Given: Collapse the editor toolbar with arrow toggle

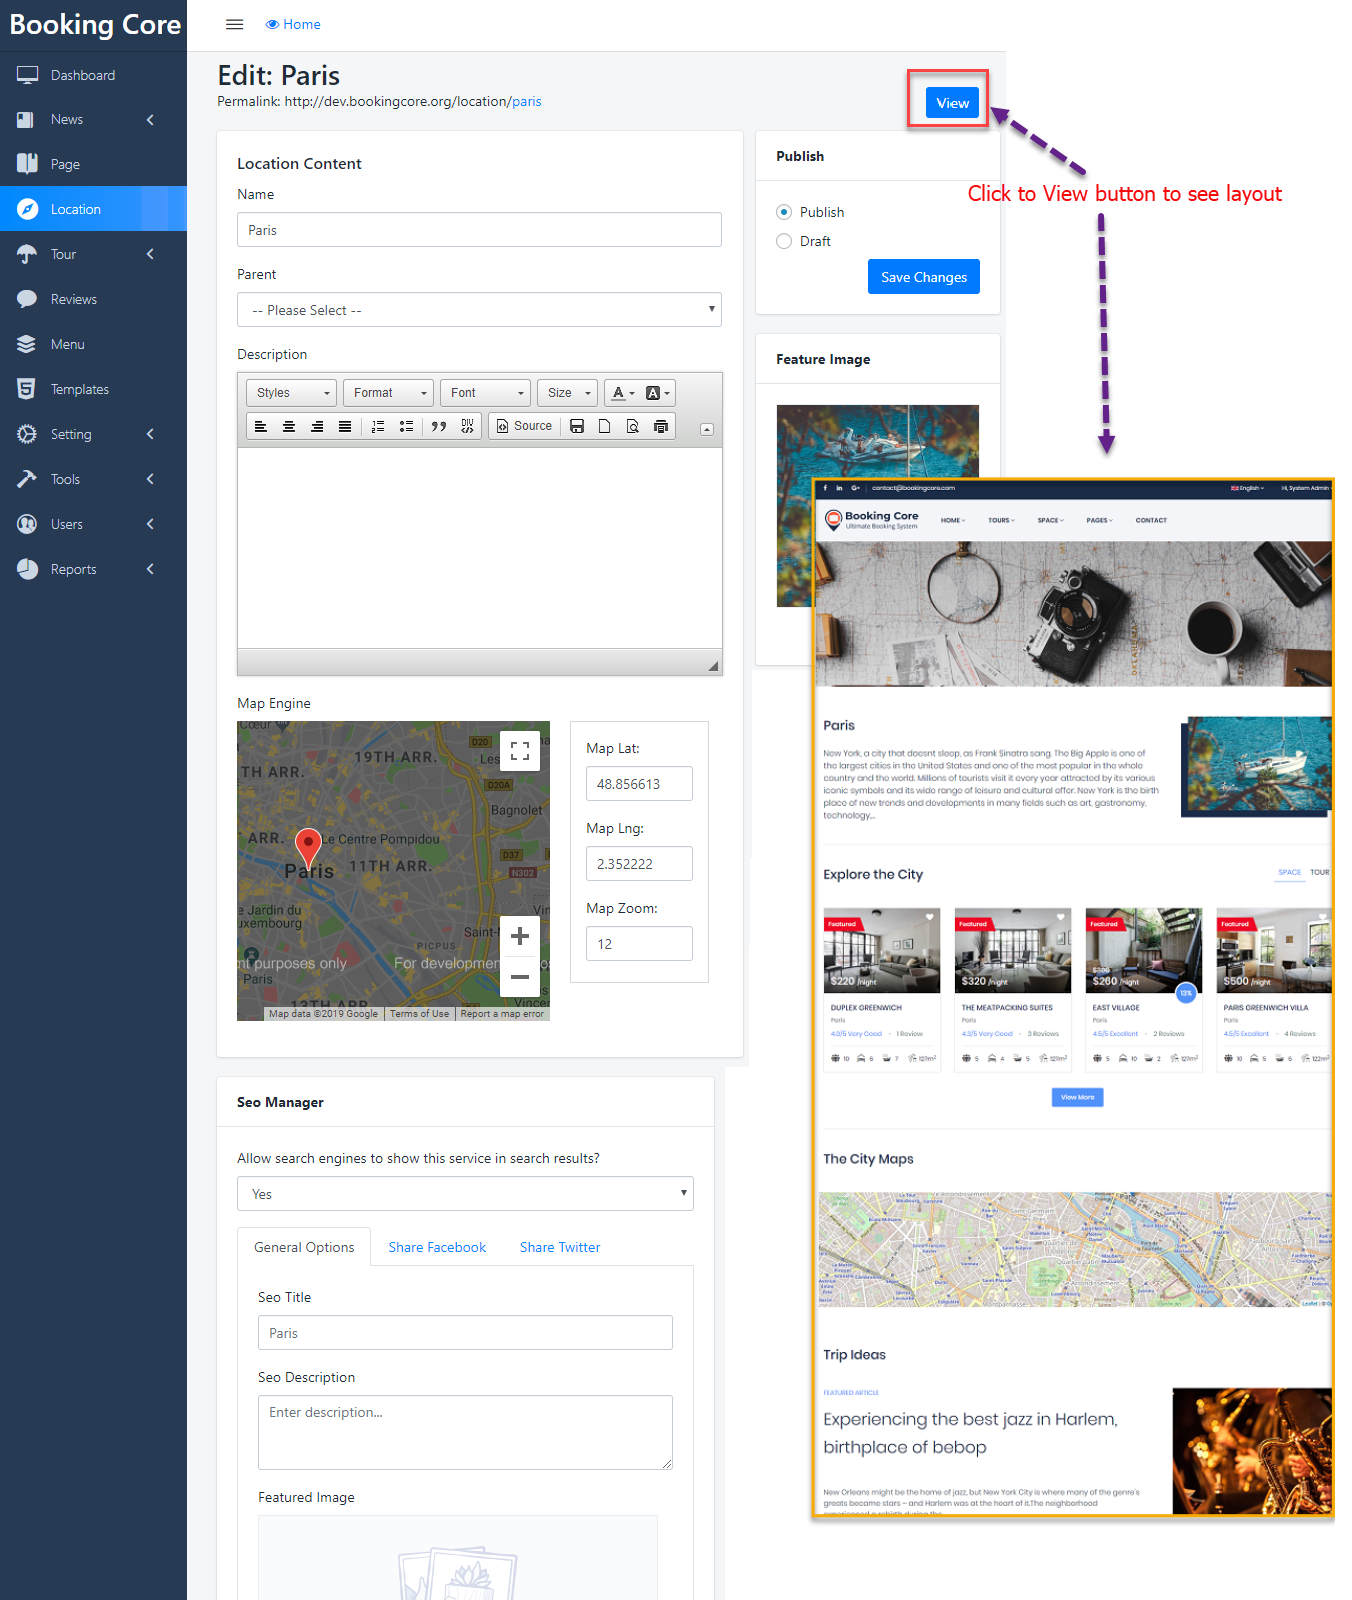Looking at the screenshot, I should [x=707, y=429].
